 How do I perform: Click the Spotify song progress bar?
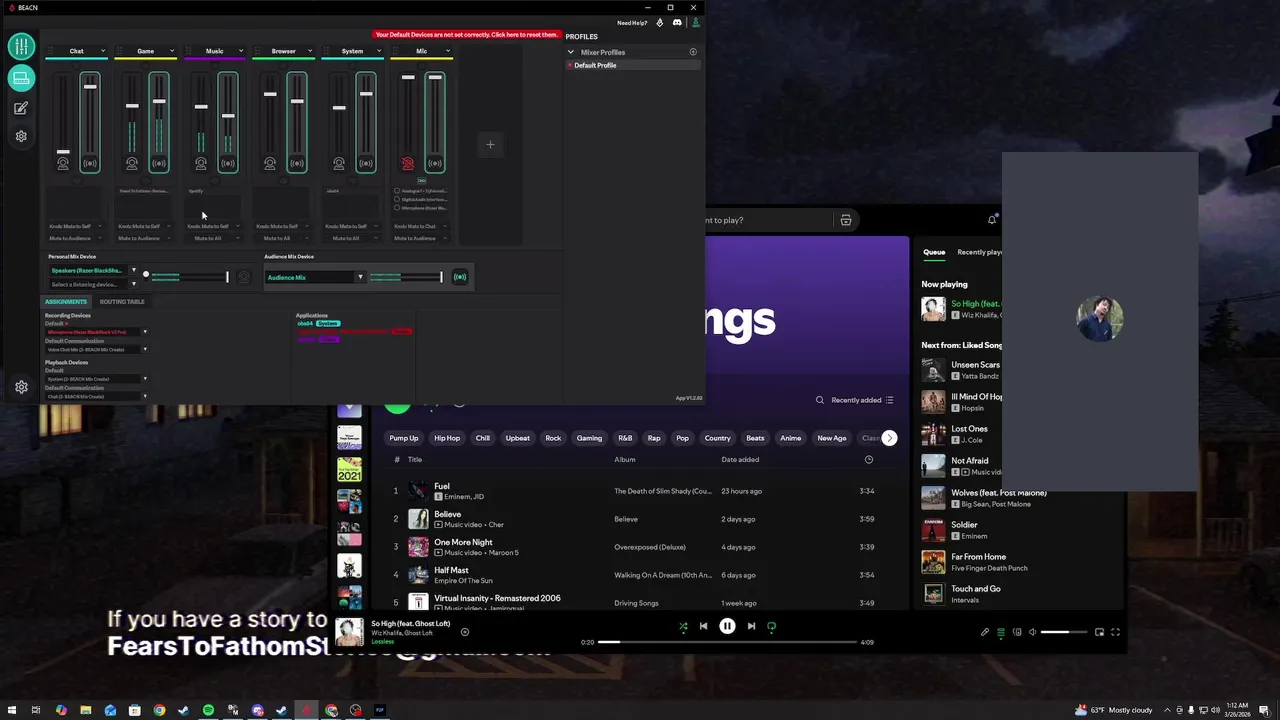[x=727, y=642]
